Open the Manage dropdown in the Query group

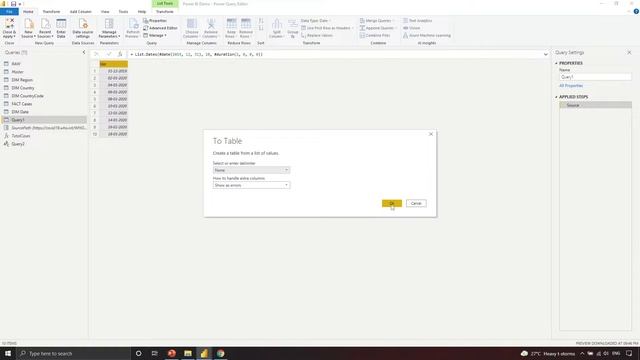(155, 35)
